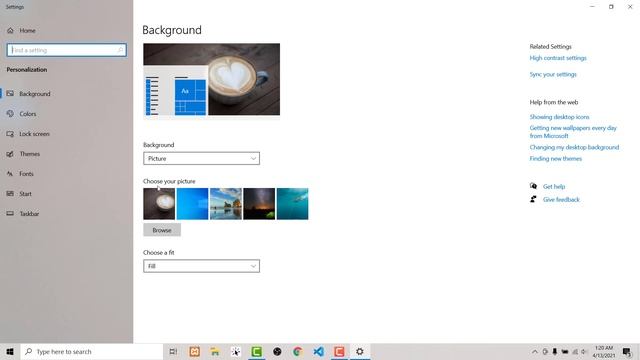Select the underwater swimmer wallpaper thumbnail
640x360 pixels.
coord(293,204)
